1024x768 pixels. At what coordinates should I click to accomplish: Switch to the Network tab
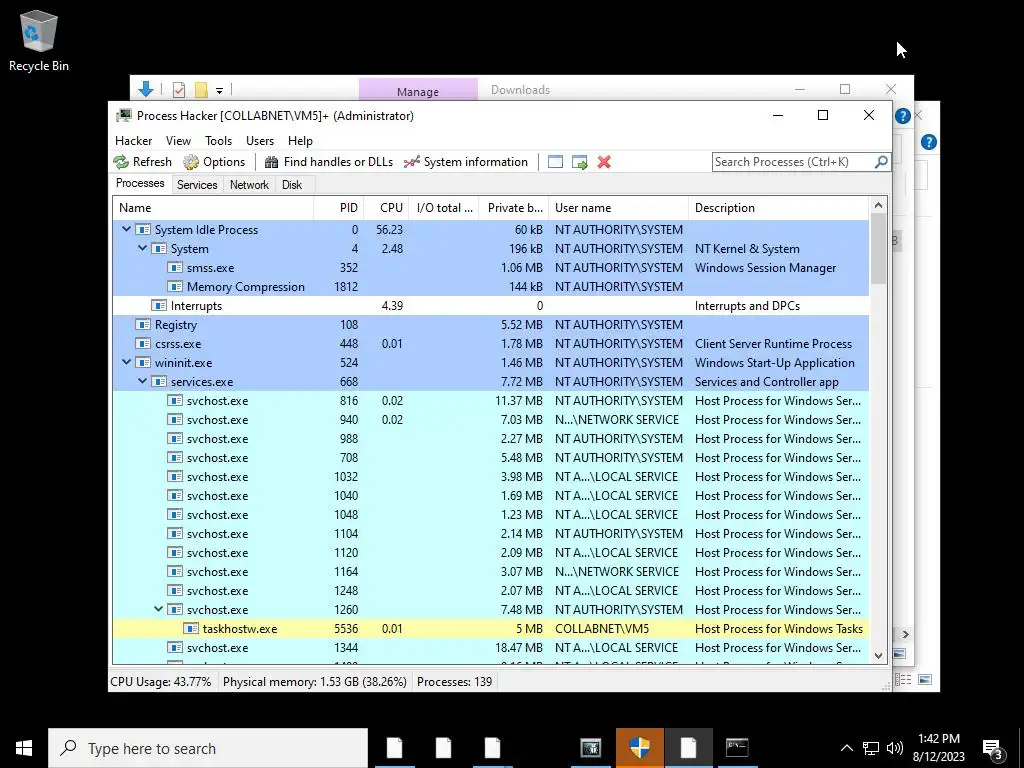tap(249, 185)
